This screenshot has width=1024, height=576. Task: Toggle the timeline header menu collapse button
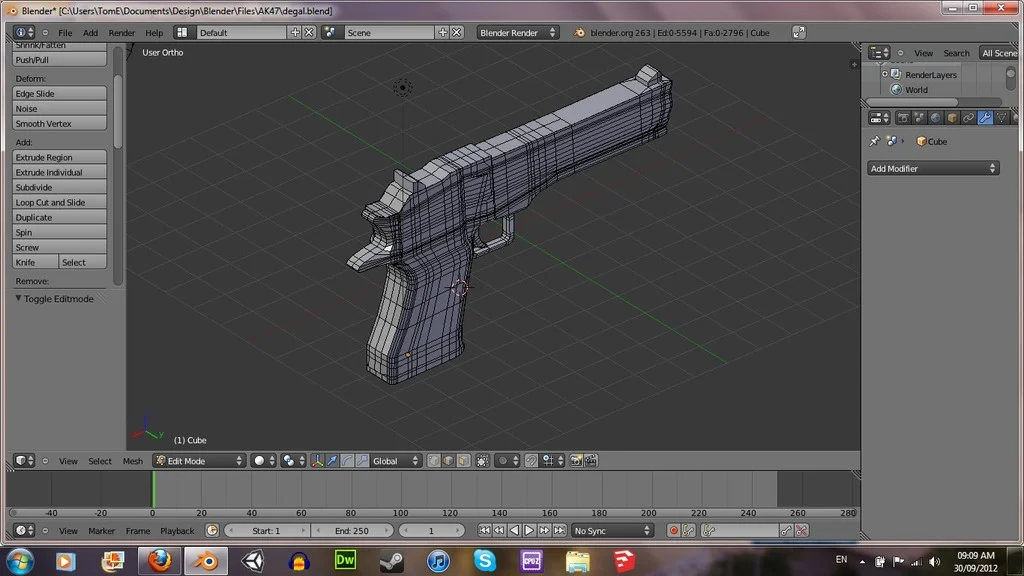tap(45, 530)
